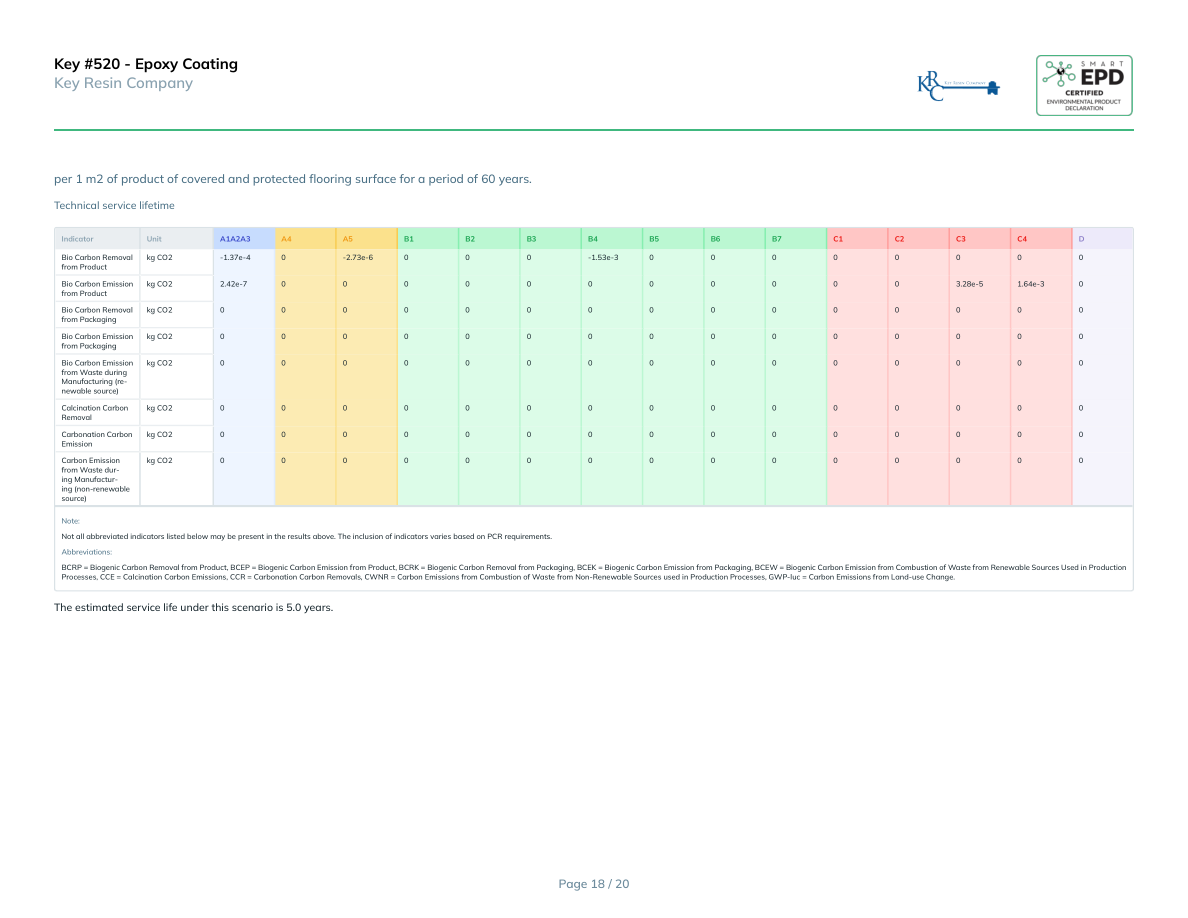Click the yellow A4 column header
Image resolution: width=1188 pixels, height=918 pixels.
click(287, 239)
